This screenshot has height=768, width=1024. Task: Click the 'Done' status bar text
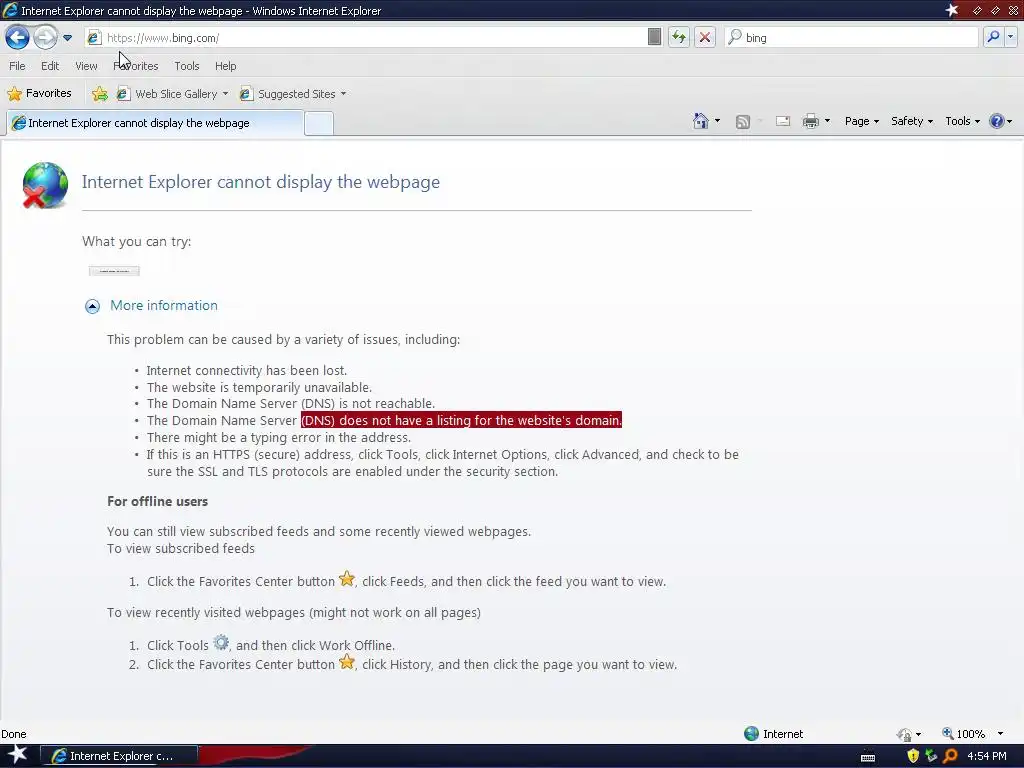pyautogui.click(x=14, y=734)
